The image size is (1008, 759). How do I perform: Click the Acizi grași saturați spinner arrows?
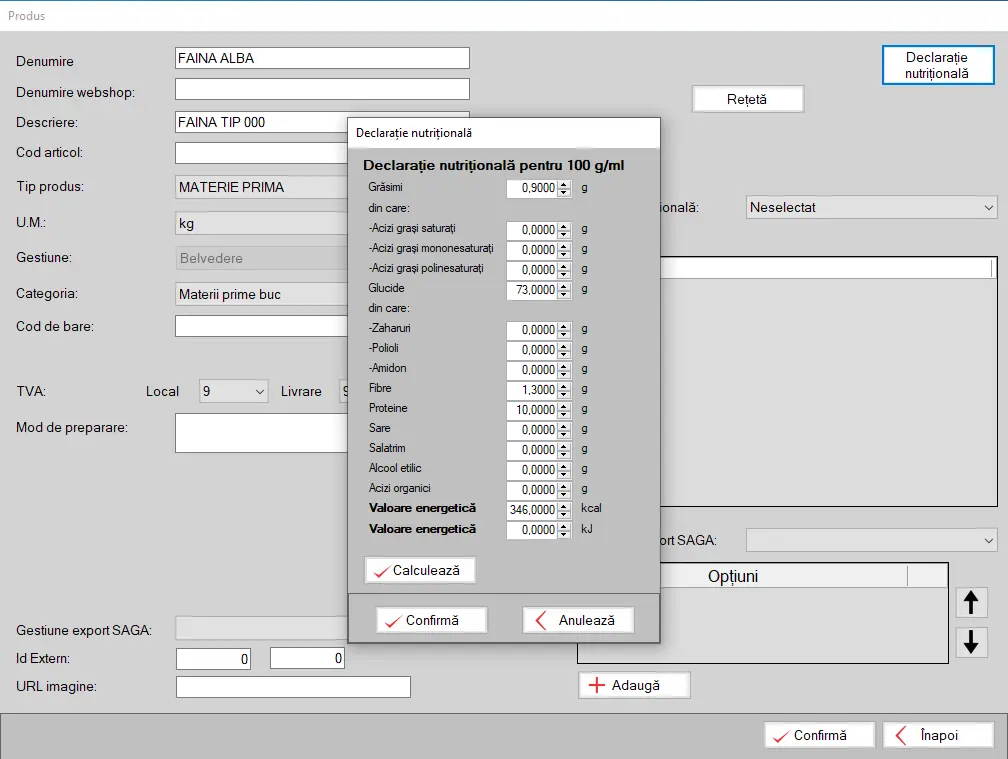coord(564,230)
